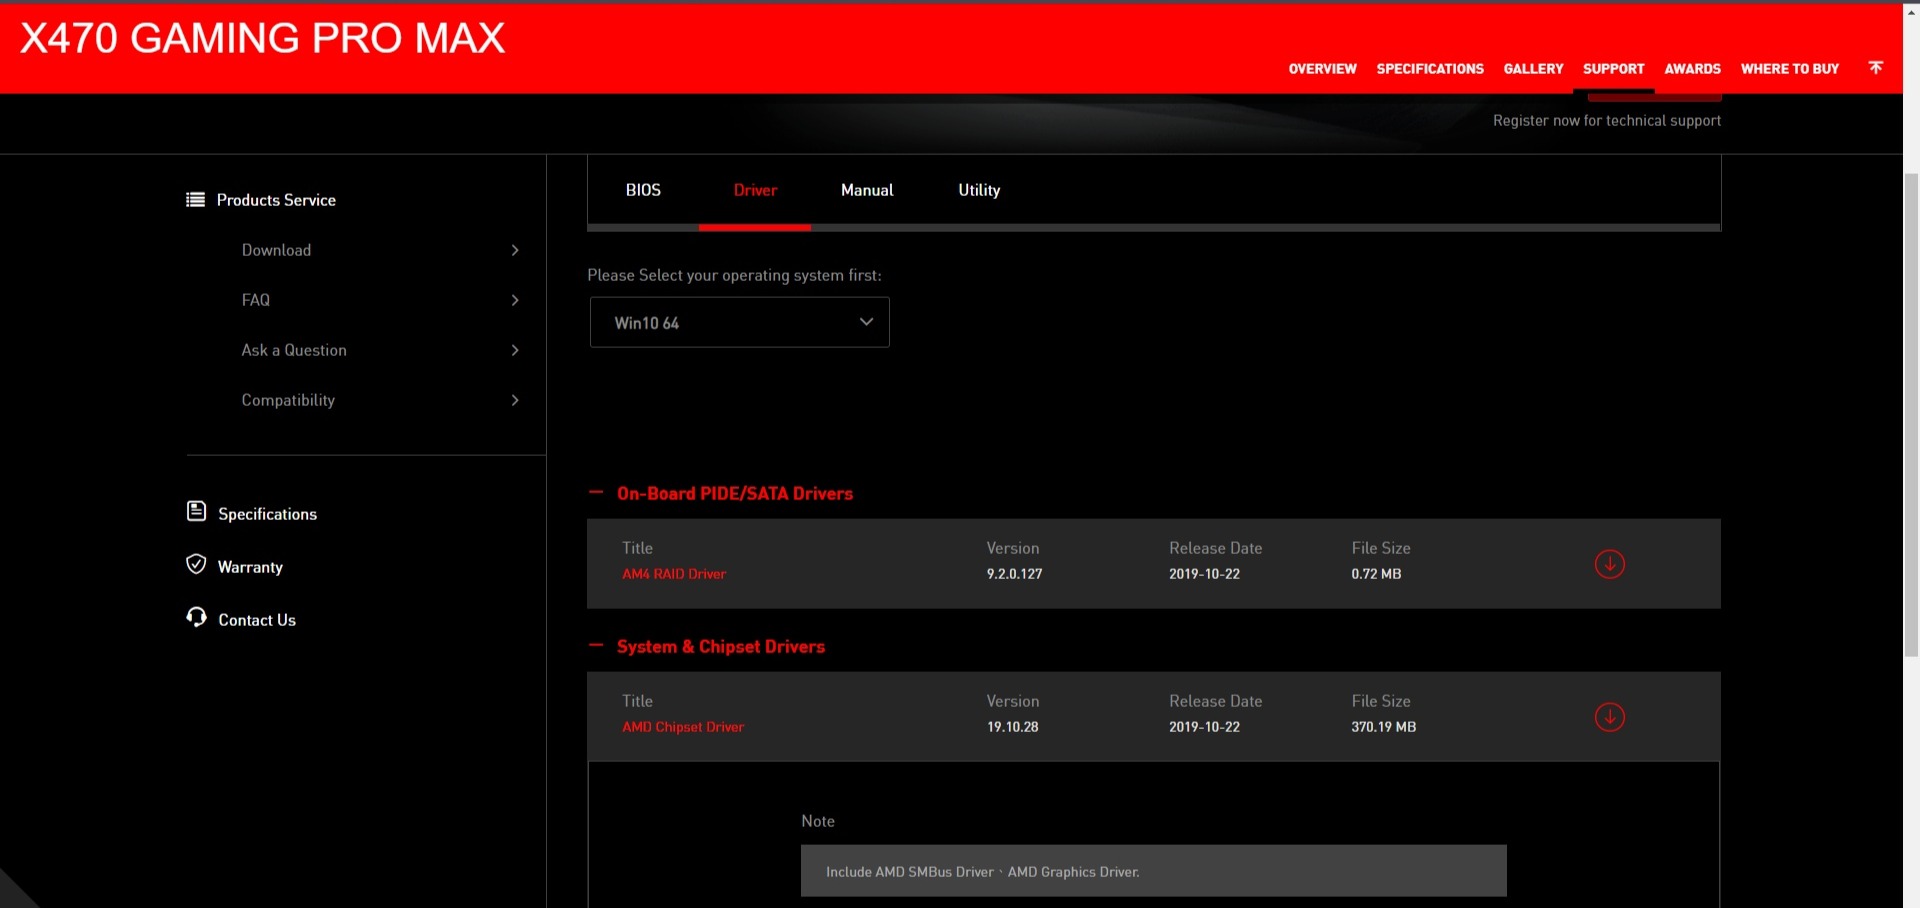Open the Specifications sidebar link
Screen dimensions: 1920x908
pyautogui.click(x=267, y=514)
